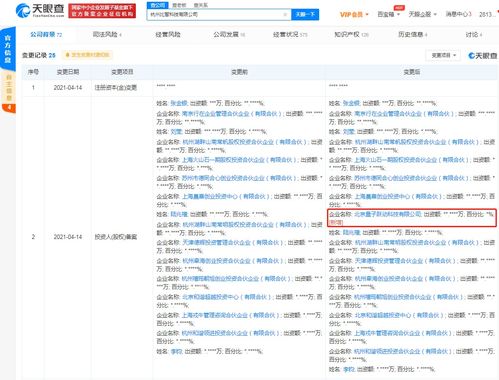Open 上海晨熹创业投资中心 link in 变更后 column
Viewport: 499px width, 380px height.
click(399, 197)
